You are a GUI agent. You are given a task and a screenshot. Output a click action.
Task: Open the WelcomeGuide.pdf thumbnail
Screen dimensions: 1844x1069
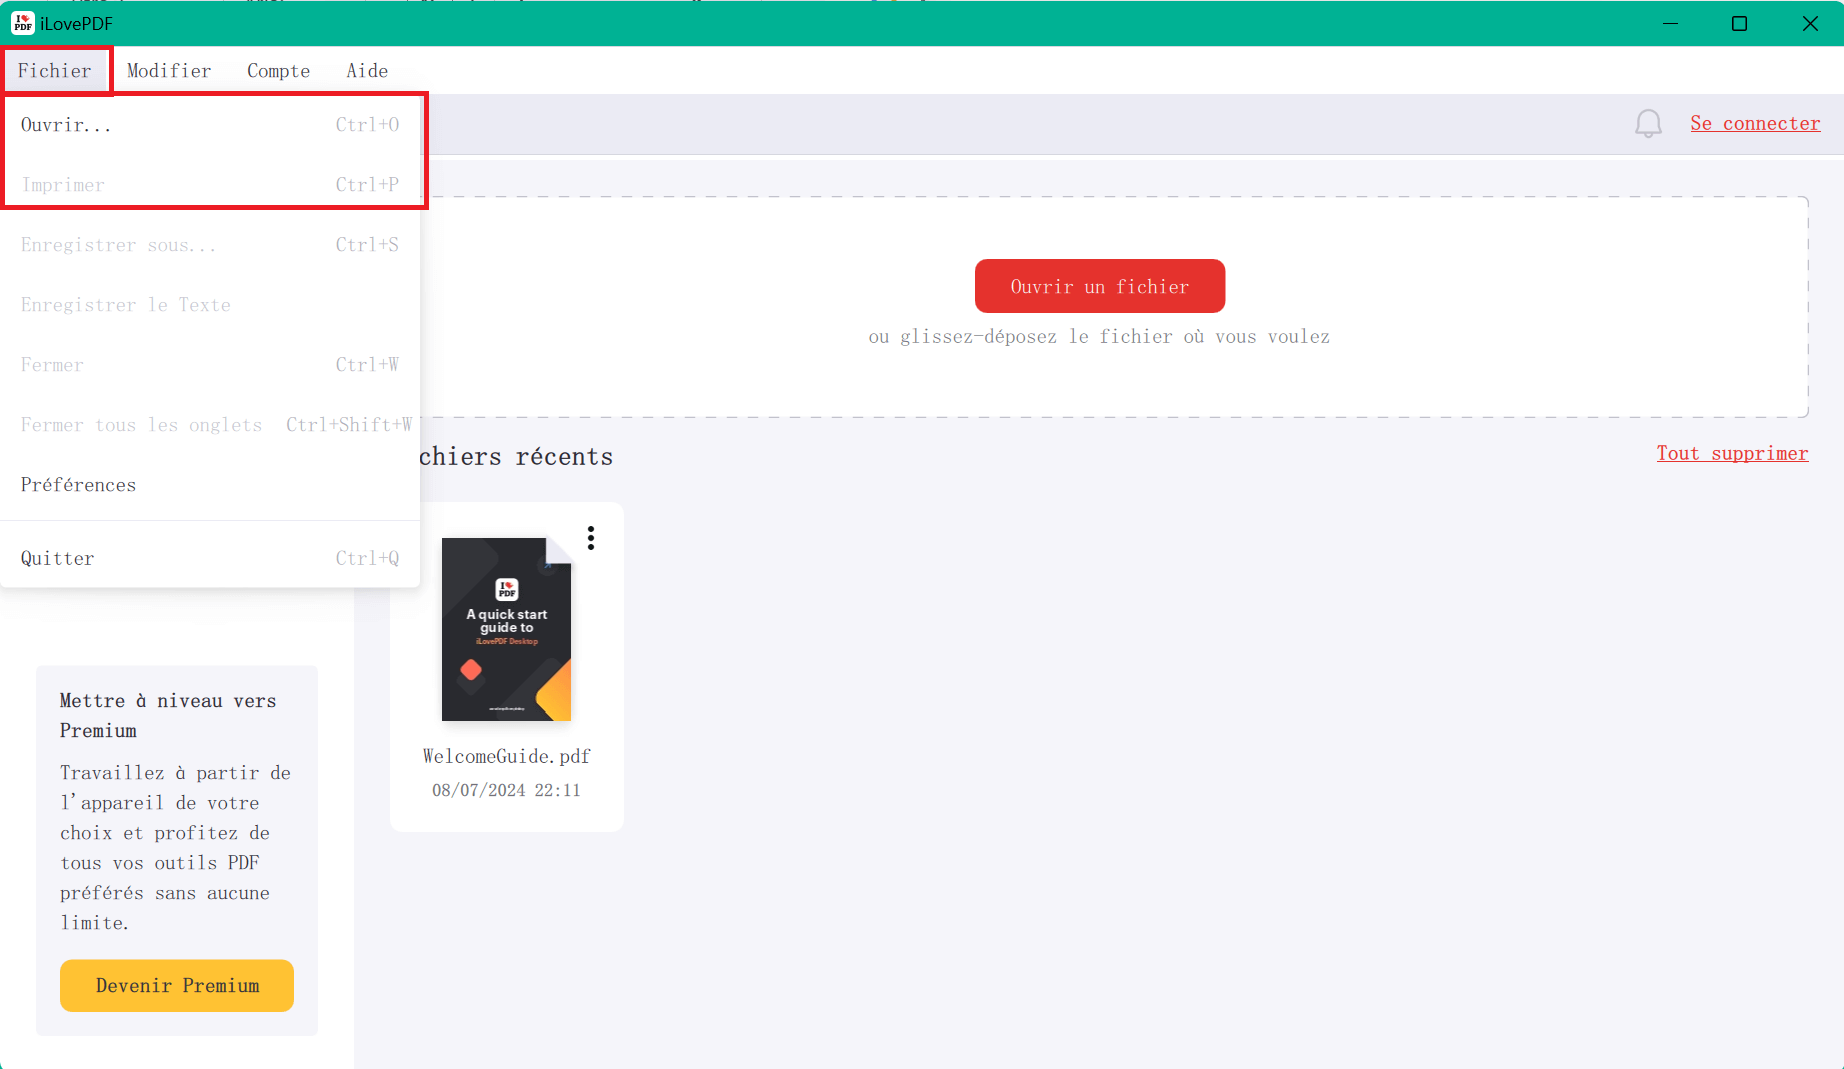[506, 629]
